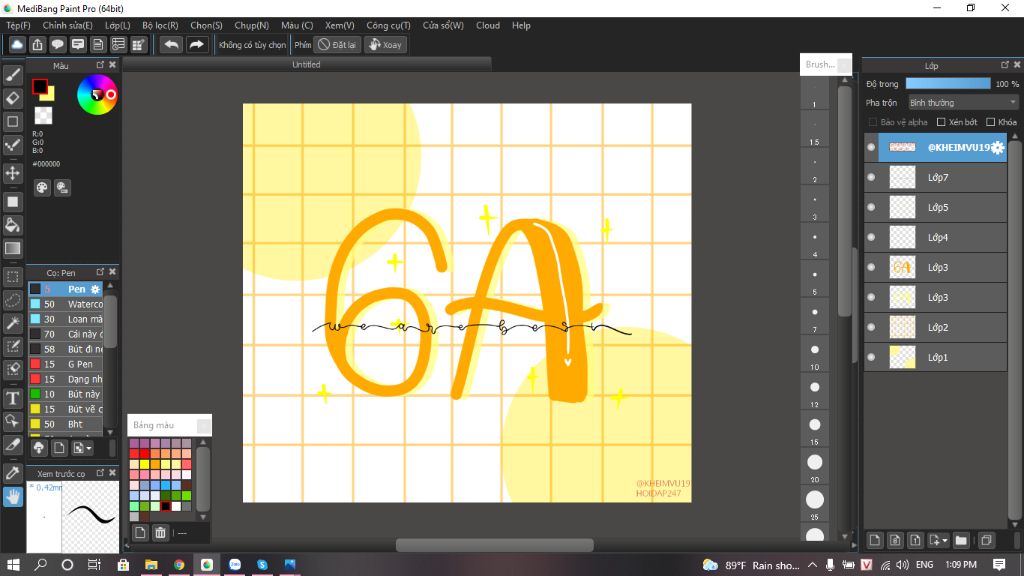The image size is (1024, 576).
Task: Open the Lớp(L) menu
Action: 118,25
